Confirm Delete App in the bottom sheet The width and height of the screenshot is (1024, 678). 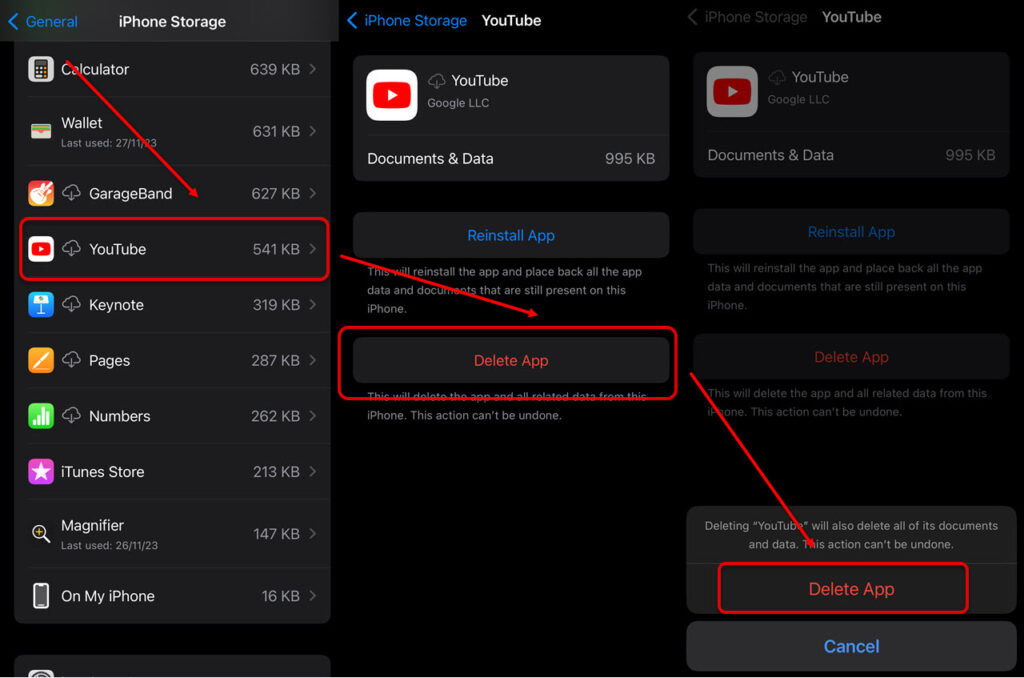[851, 589]
